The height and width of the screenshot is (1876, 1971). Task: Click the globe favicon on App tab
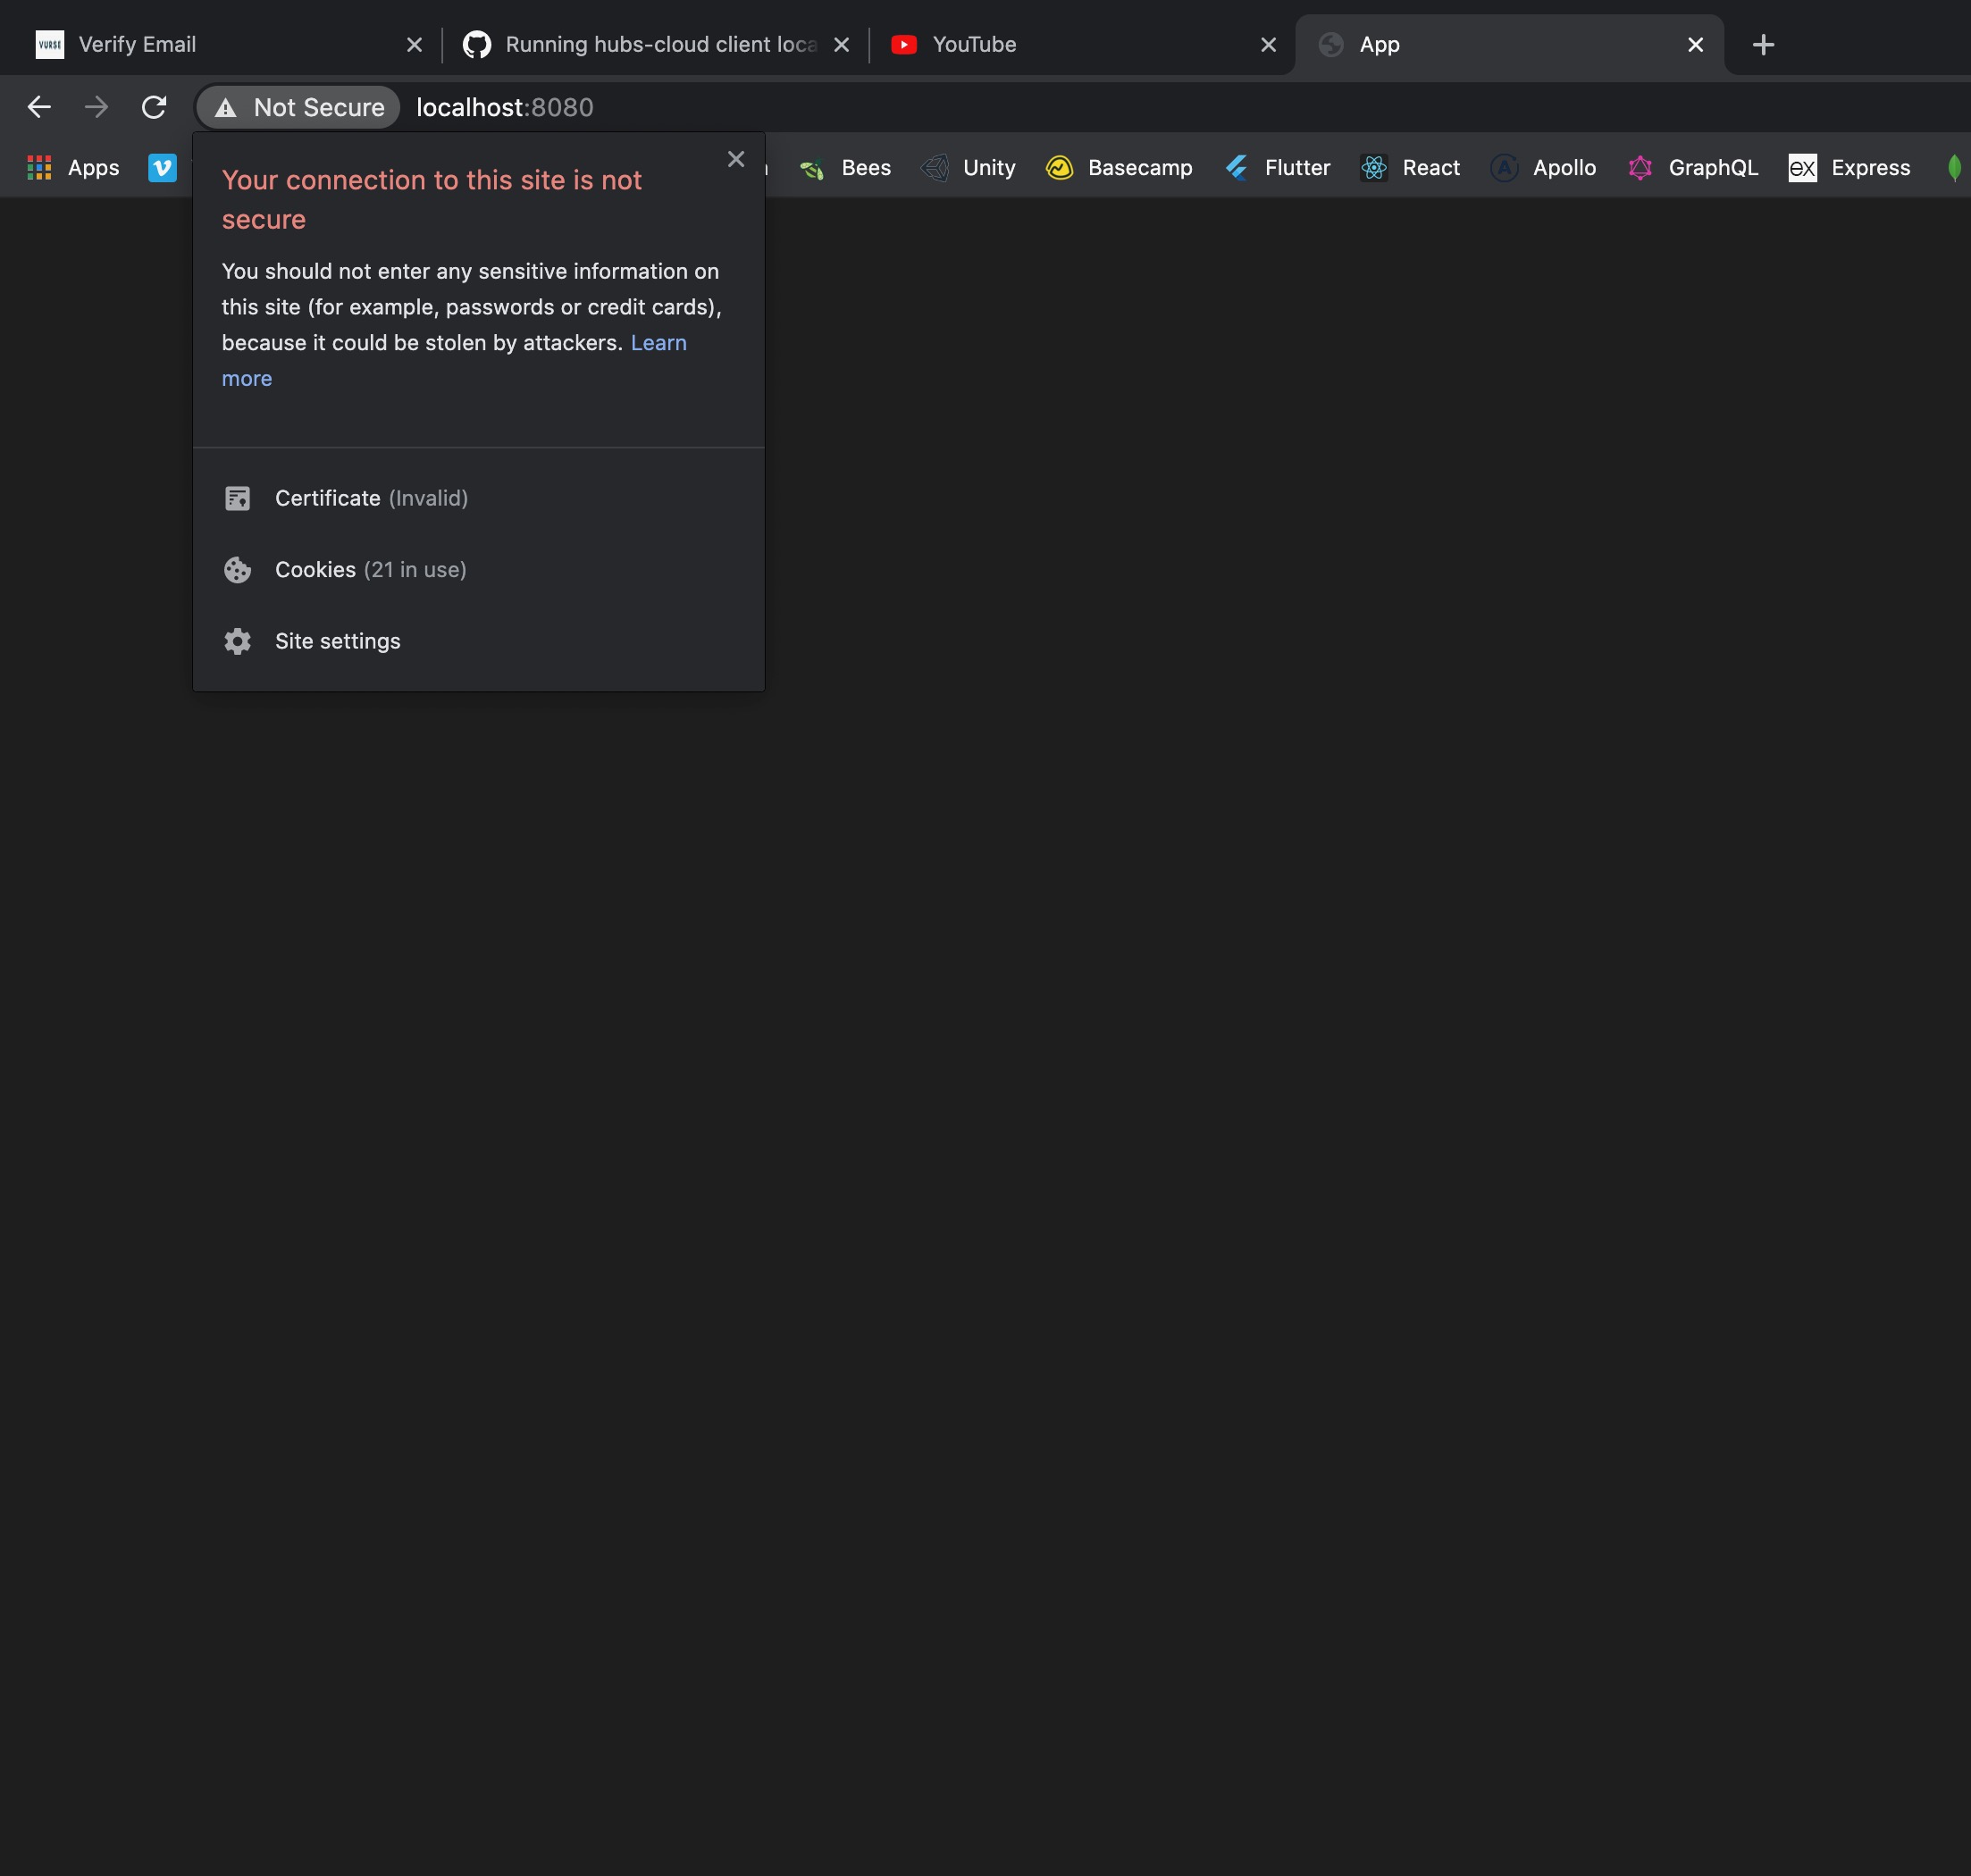[x=1331, y=45]
